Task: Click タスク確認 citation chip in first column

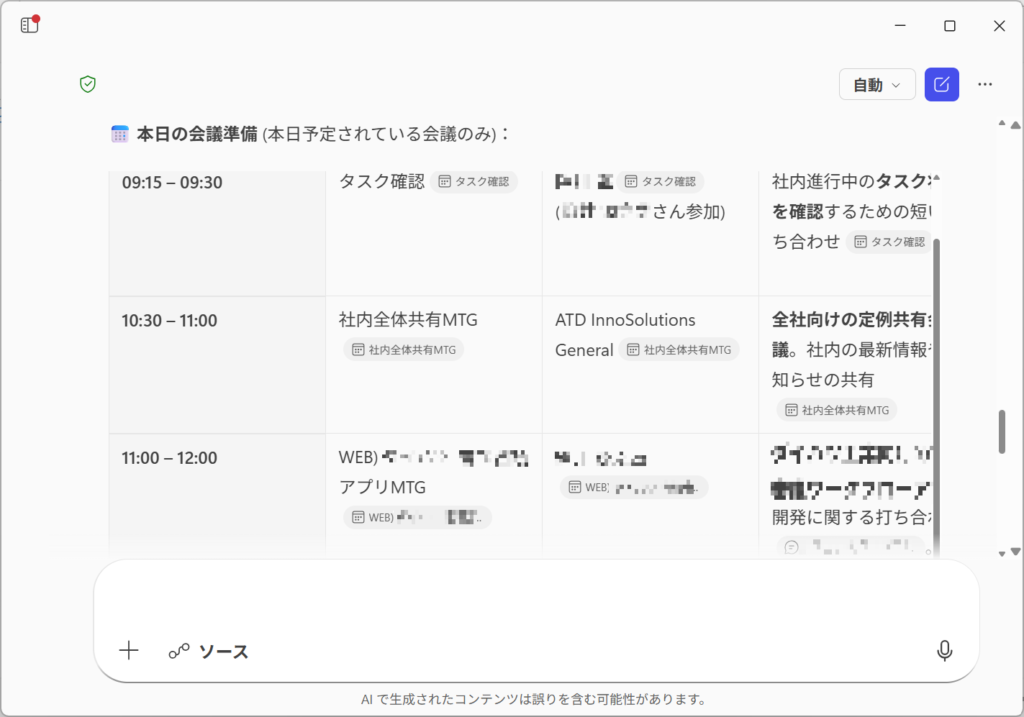Action: pyautogui.click(x=474, y=182)
